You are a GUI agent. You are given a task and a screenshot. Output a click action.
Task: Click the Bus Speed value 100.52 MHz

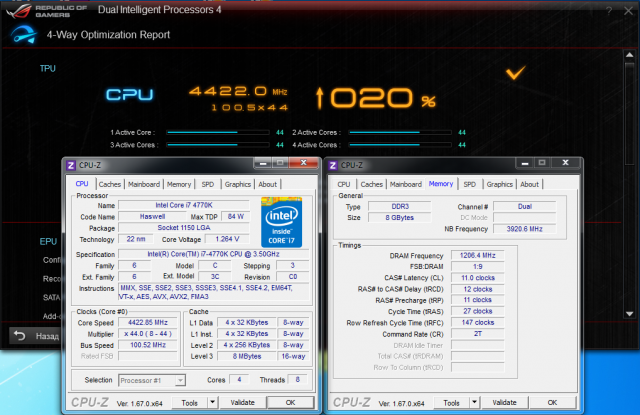pos(148,345)
